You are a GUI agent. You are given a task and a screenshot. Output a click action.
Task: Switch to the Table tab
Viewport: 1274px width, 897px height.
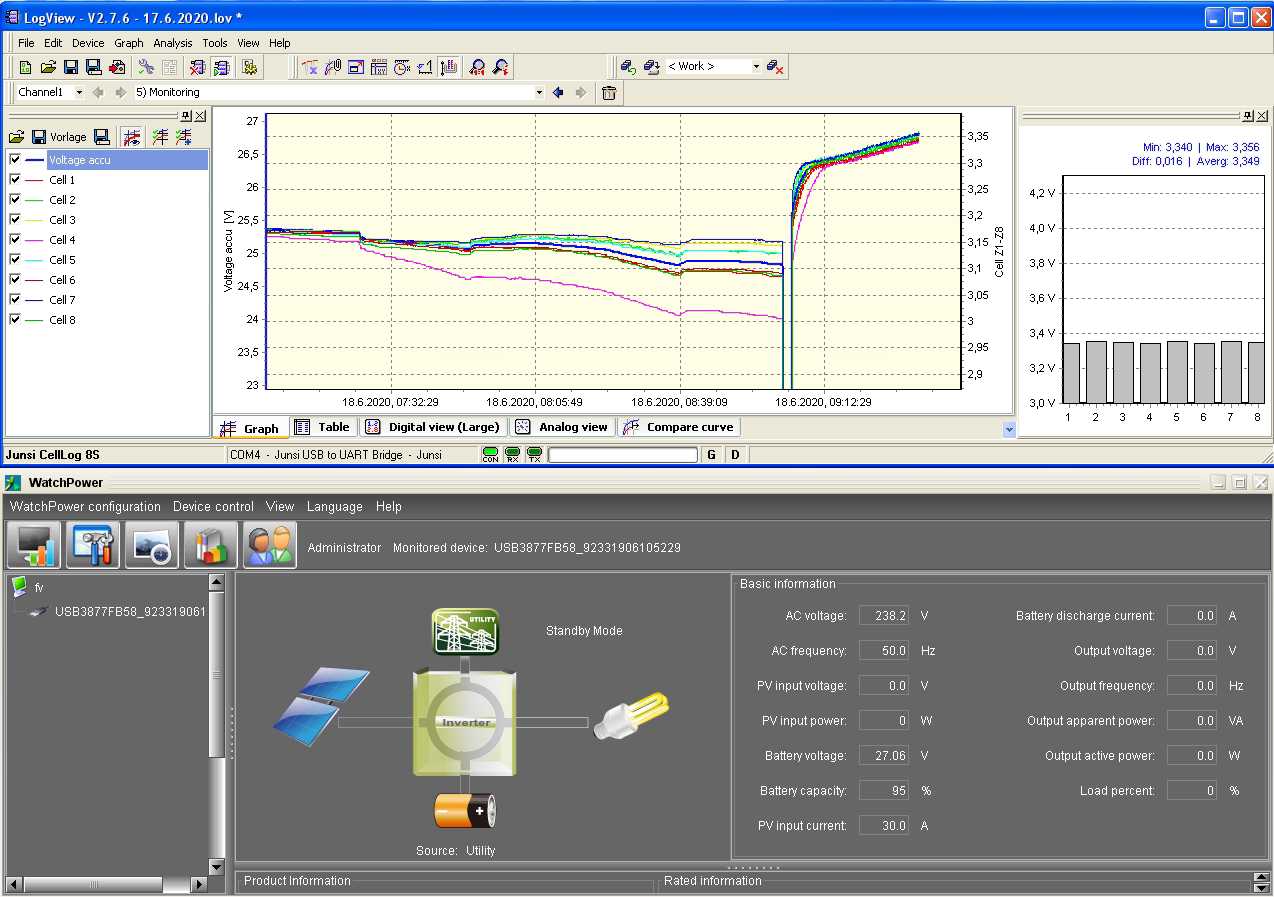point(322,427)
